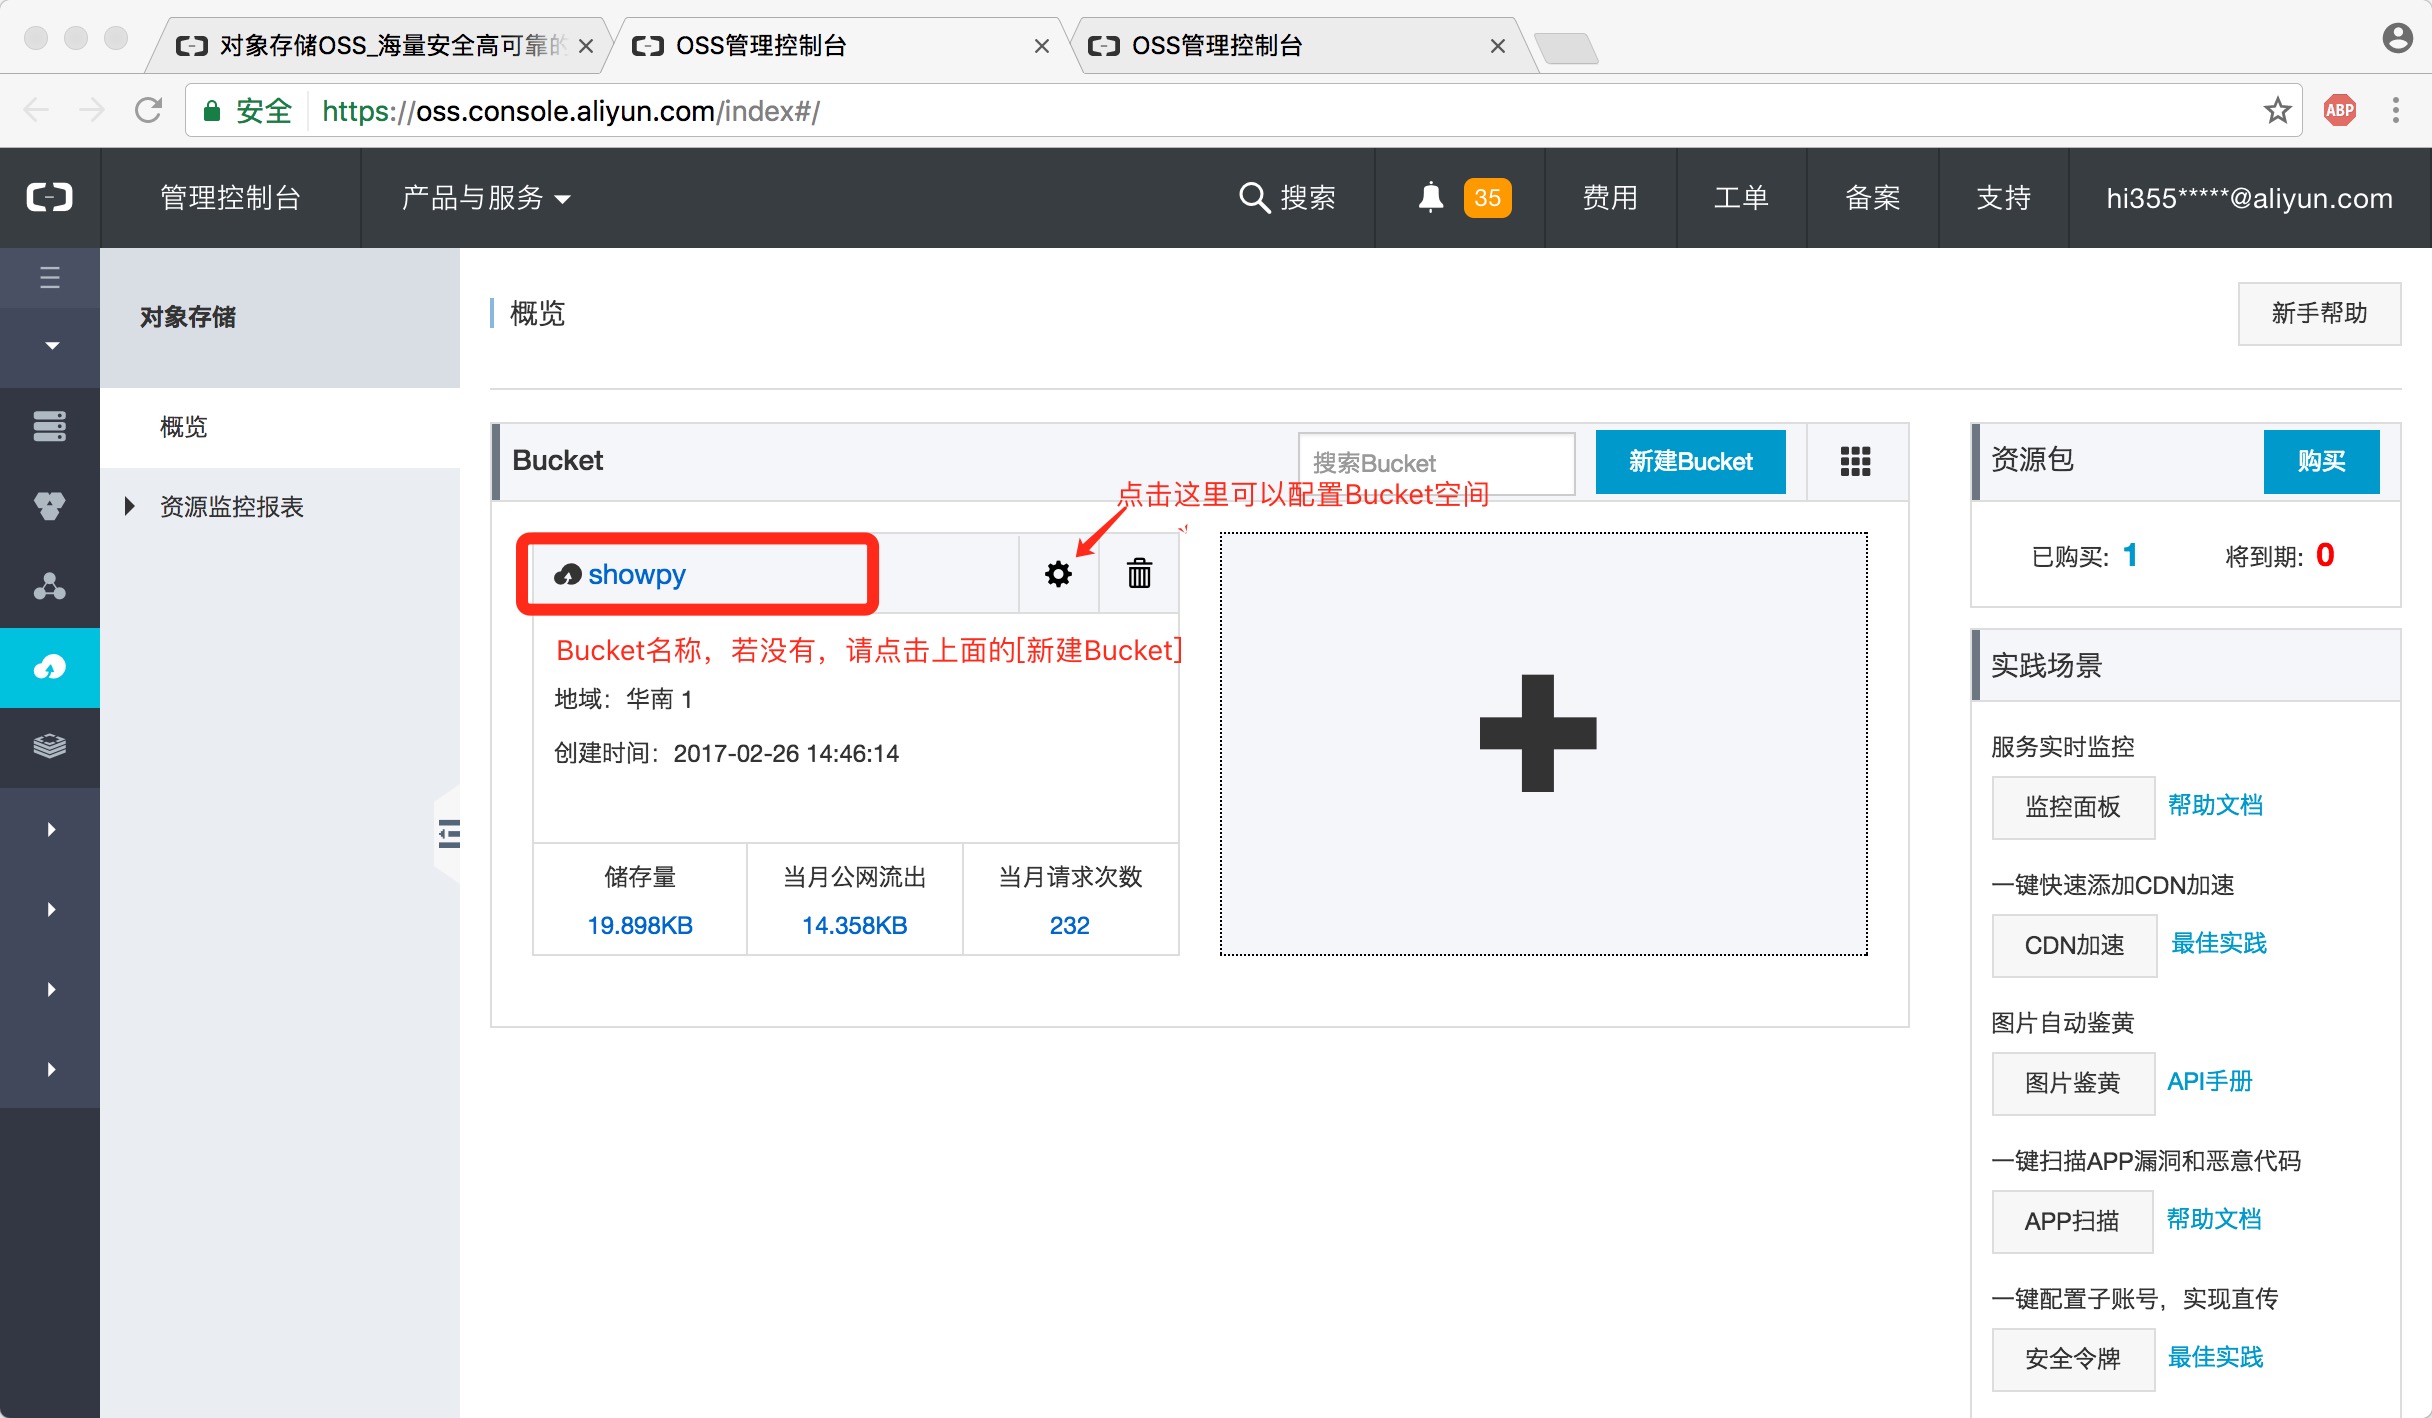The width and height of the screenshot is (2432, 1418).
Task: Expand the third collapsed sidebar group arrow
Action: click(51, 989)
